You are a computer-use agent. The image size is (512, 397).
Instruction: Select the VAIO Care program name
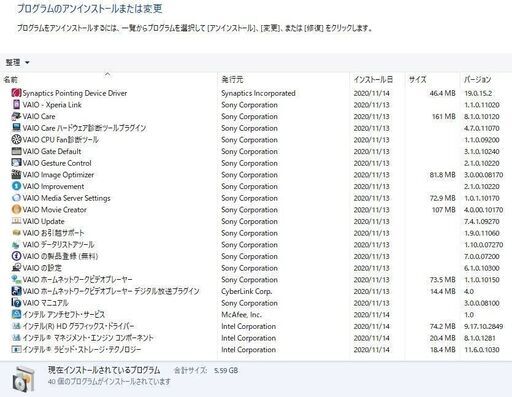tap(39, 116)
